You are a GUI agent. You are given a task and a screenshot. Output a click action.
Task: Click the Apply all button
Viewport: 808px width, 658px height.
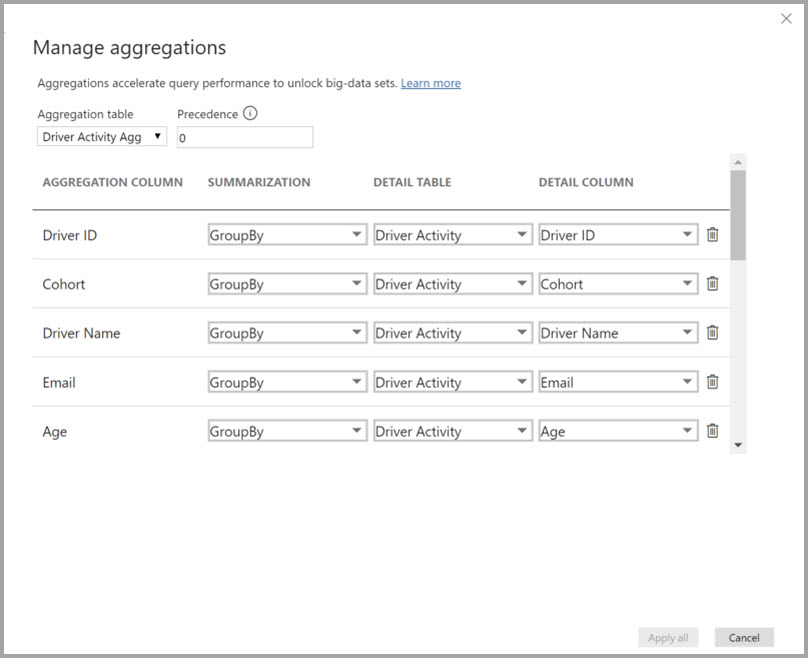(x=668, y=637)
